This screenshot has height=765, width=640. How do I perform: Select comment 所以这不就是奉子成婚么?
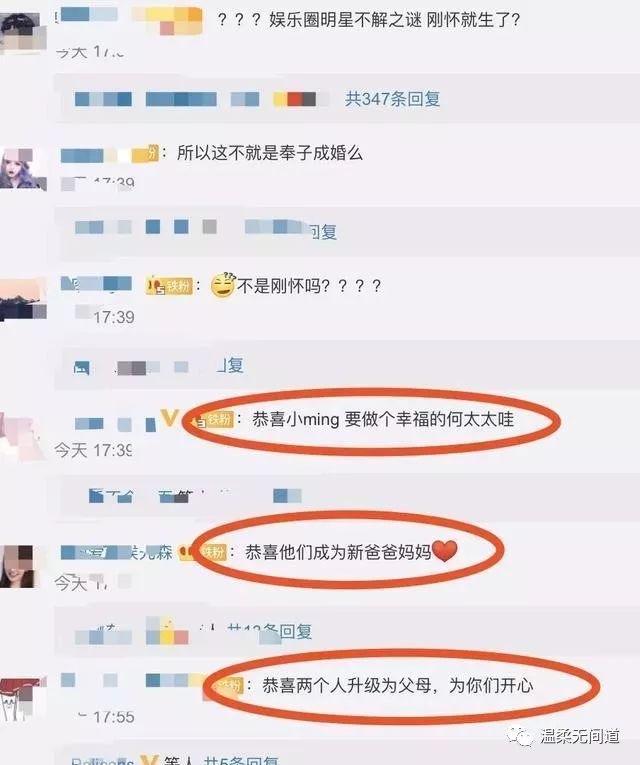[x=270, y=153]
